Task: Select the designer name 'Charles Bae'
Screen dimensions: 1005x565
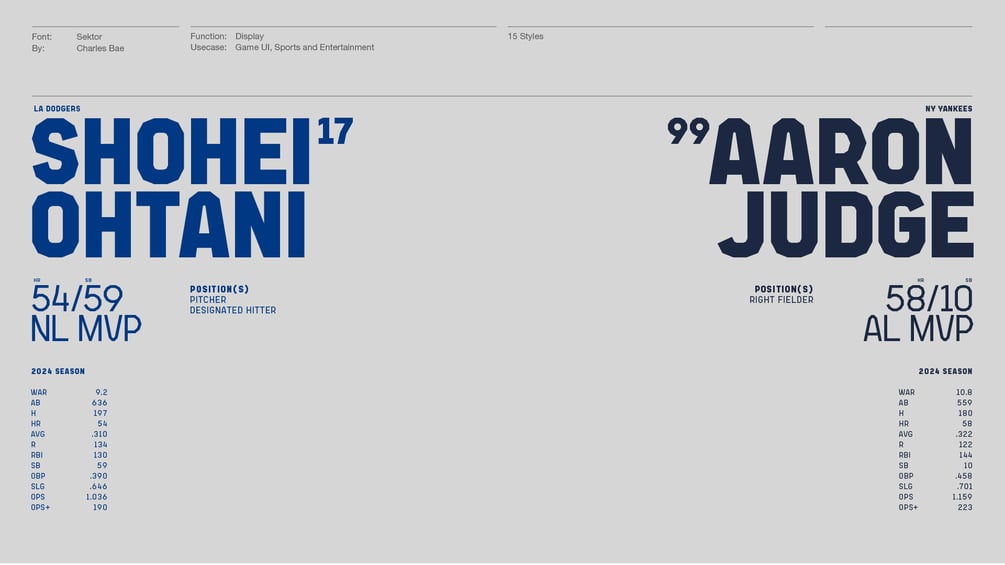Action: click(x=100, y=48)
